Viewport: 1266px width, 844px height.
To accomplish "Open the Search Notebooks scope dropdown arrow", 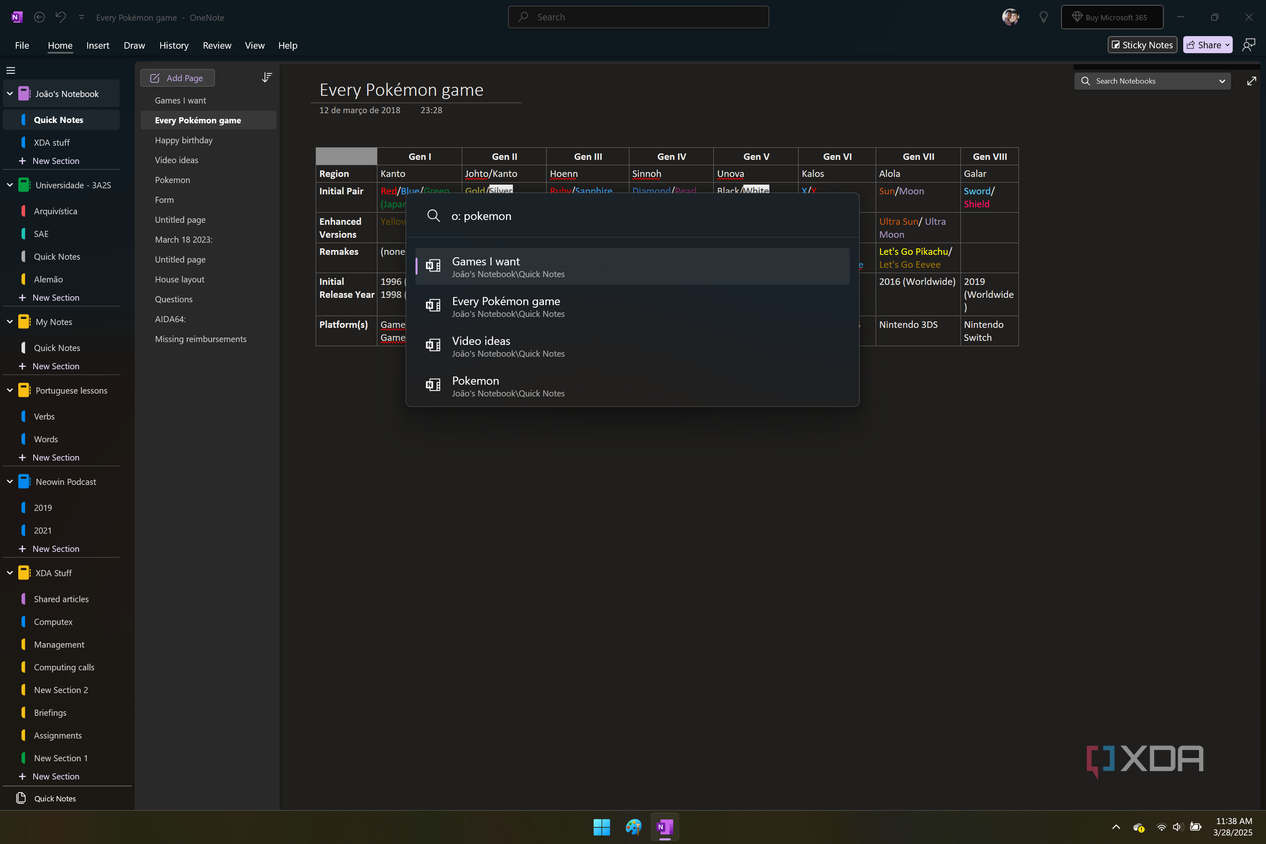I will click(1222, 81).
